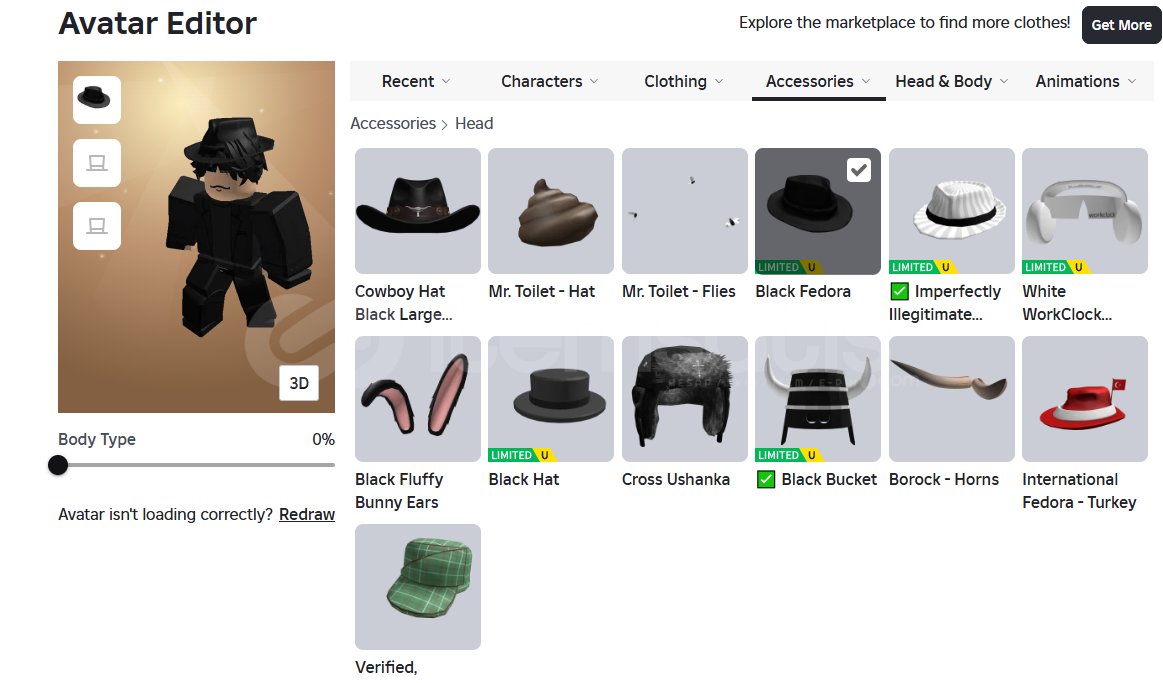1163x683 pixels.
Task: Select the Imperfectly Illegitimate white fedora tile
Action: tap(952, 211)
